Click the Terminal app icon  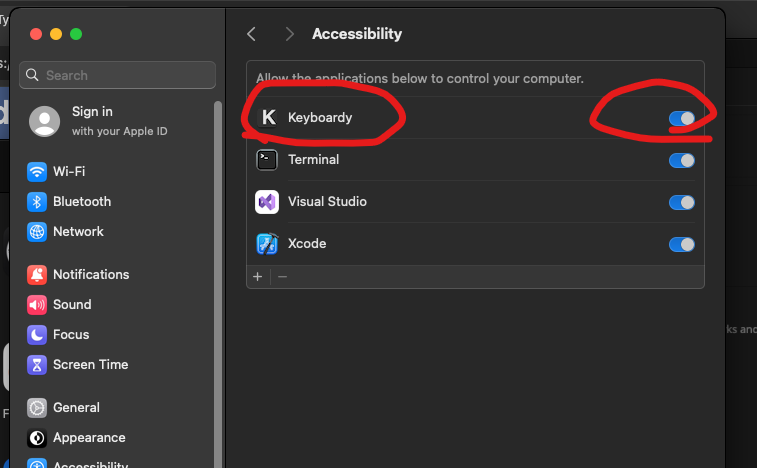267,160
